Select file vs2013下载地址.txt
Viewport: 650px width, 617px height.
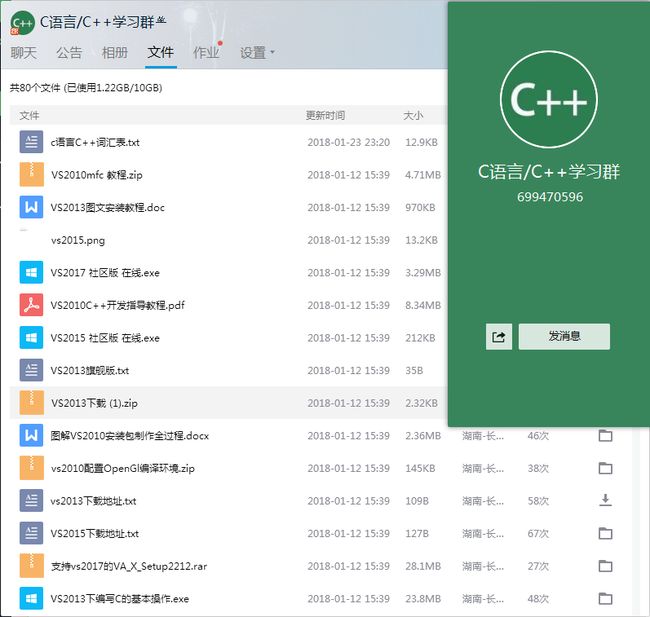93,501
